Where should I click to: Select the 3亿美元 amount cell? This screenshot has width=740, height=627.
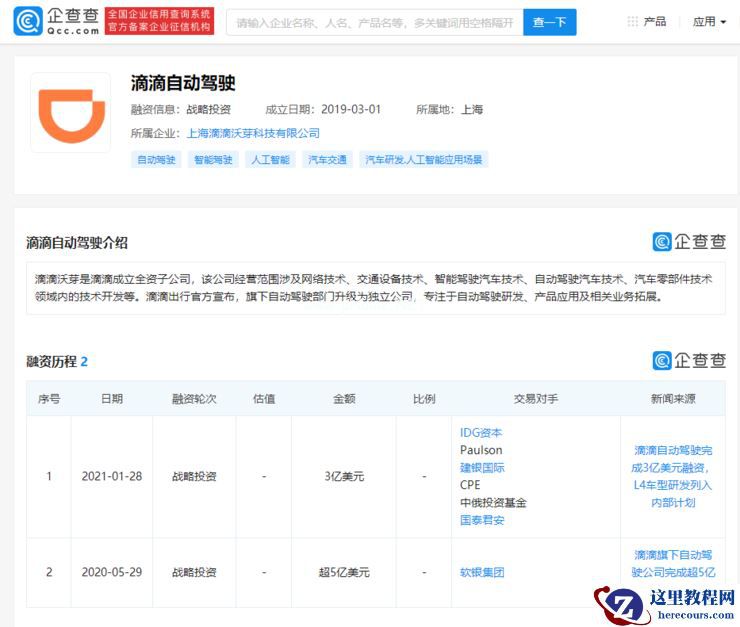344,477
